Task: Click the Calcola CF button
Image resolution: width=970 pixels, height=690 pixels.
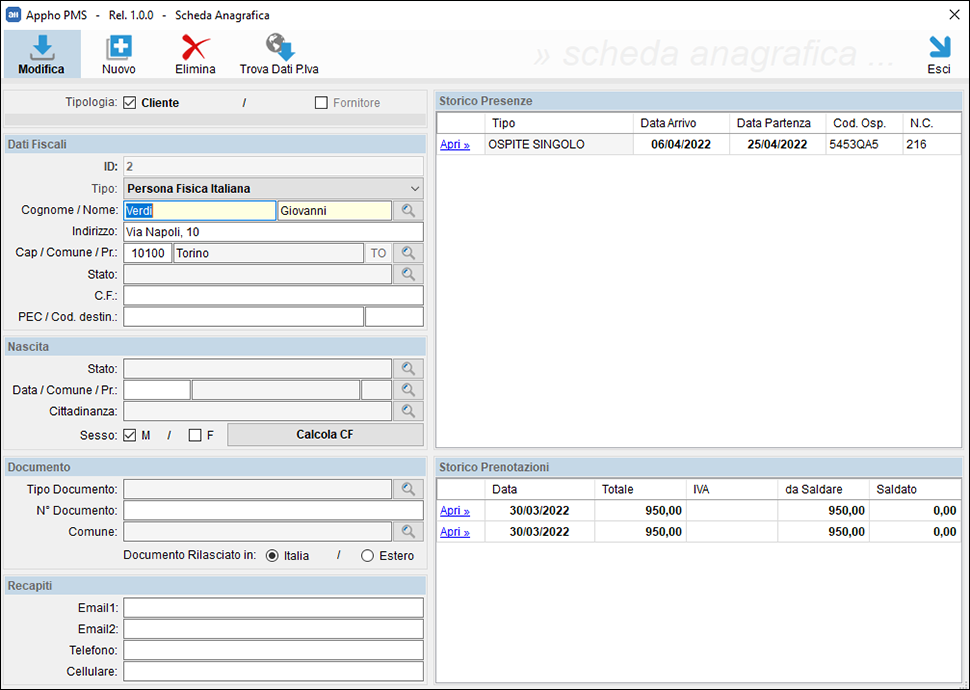Action: pyautogui.click(x=325, y=434)
